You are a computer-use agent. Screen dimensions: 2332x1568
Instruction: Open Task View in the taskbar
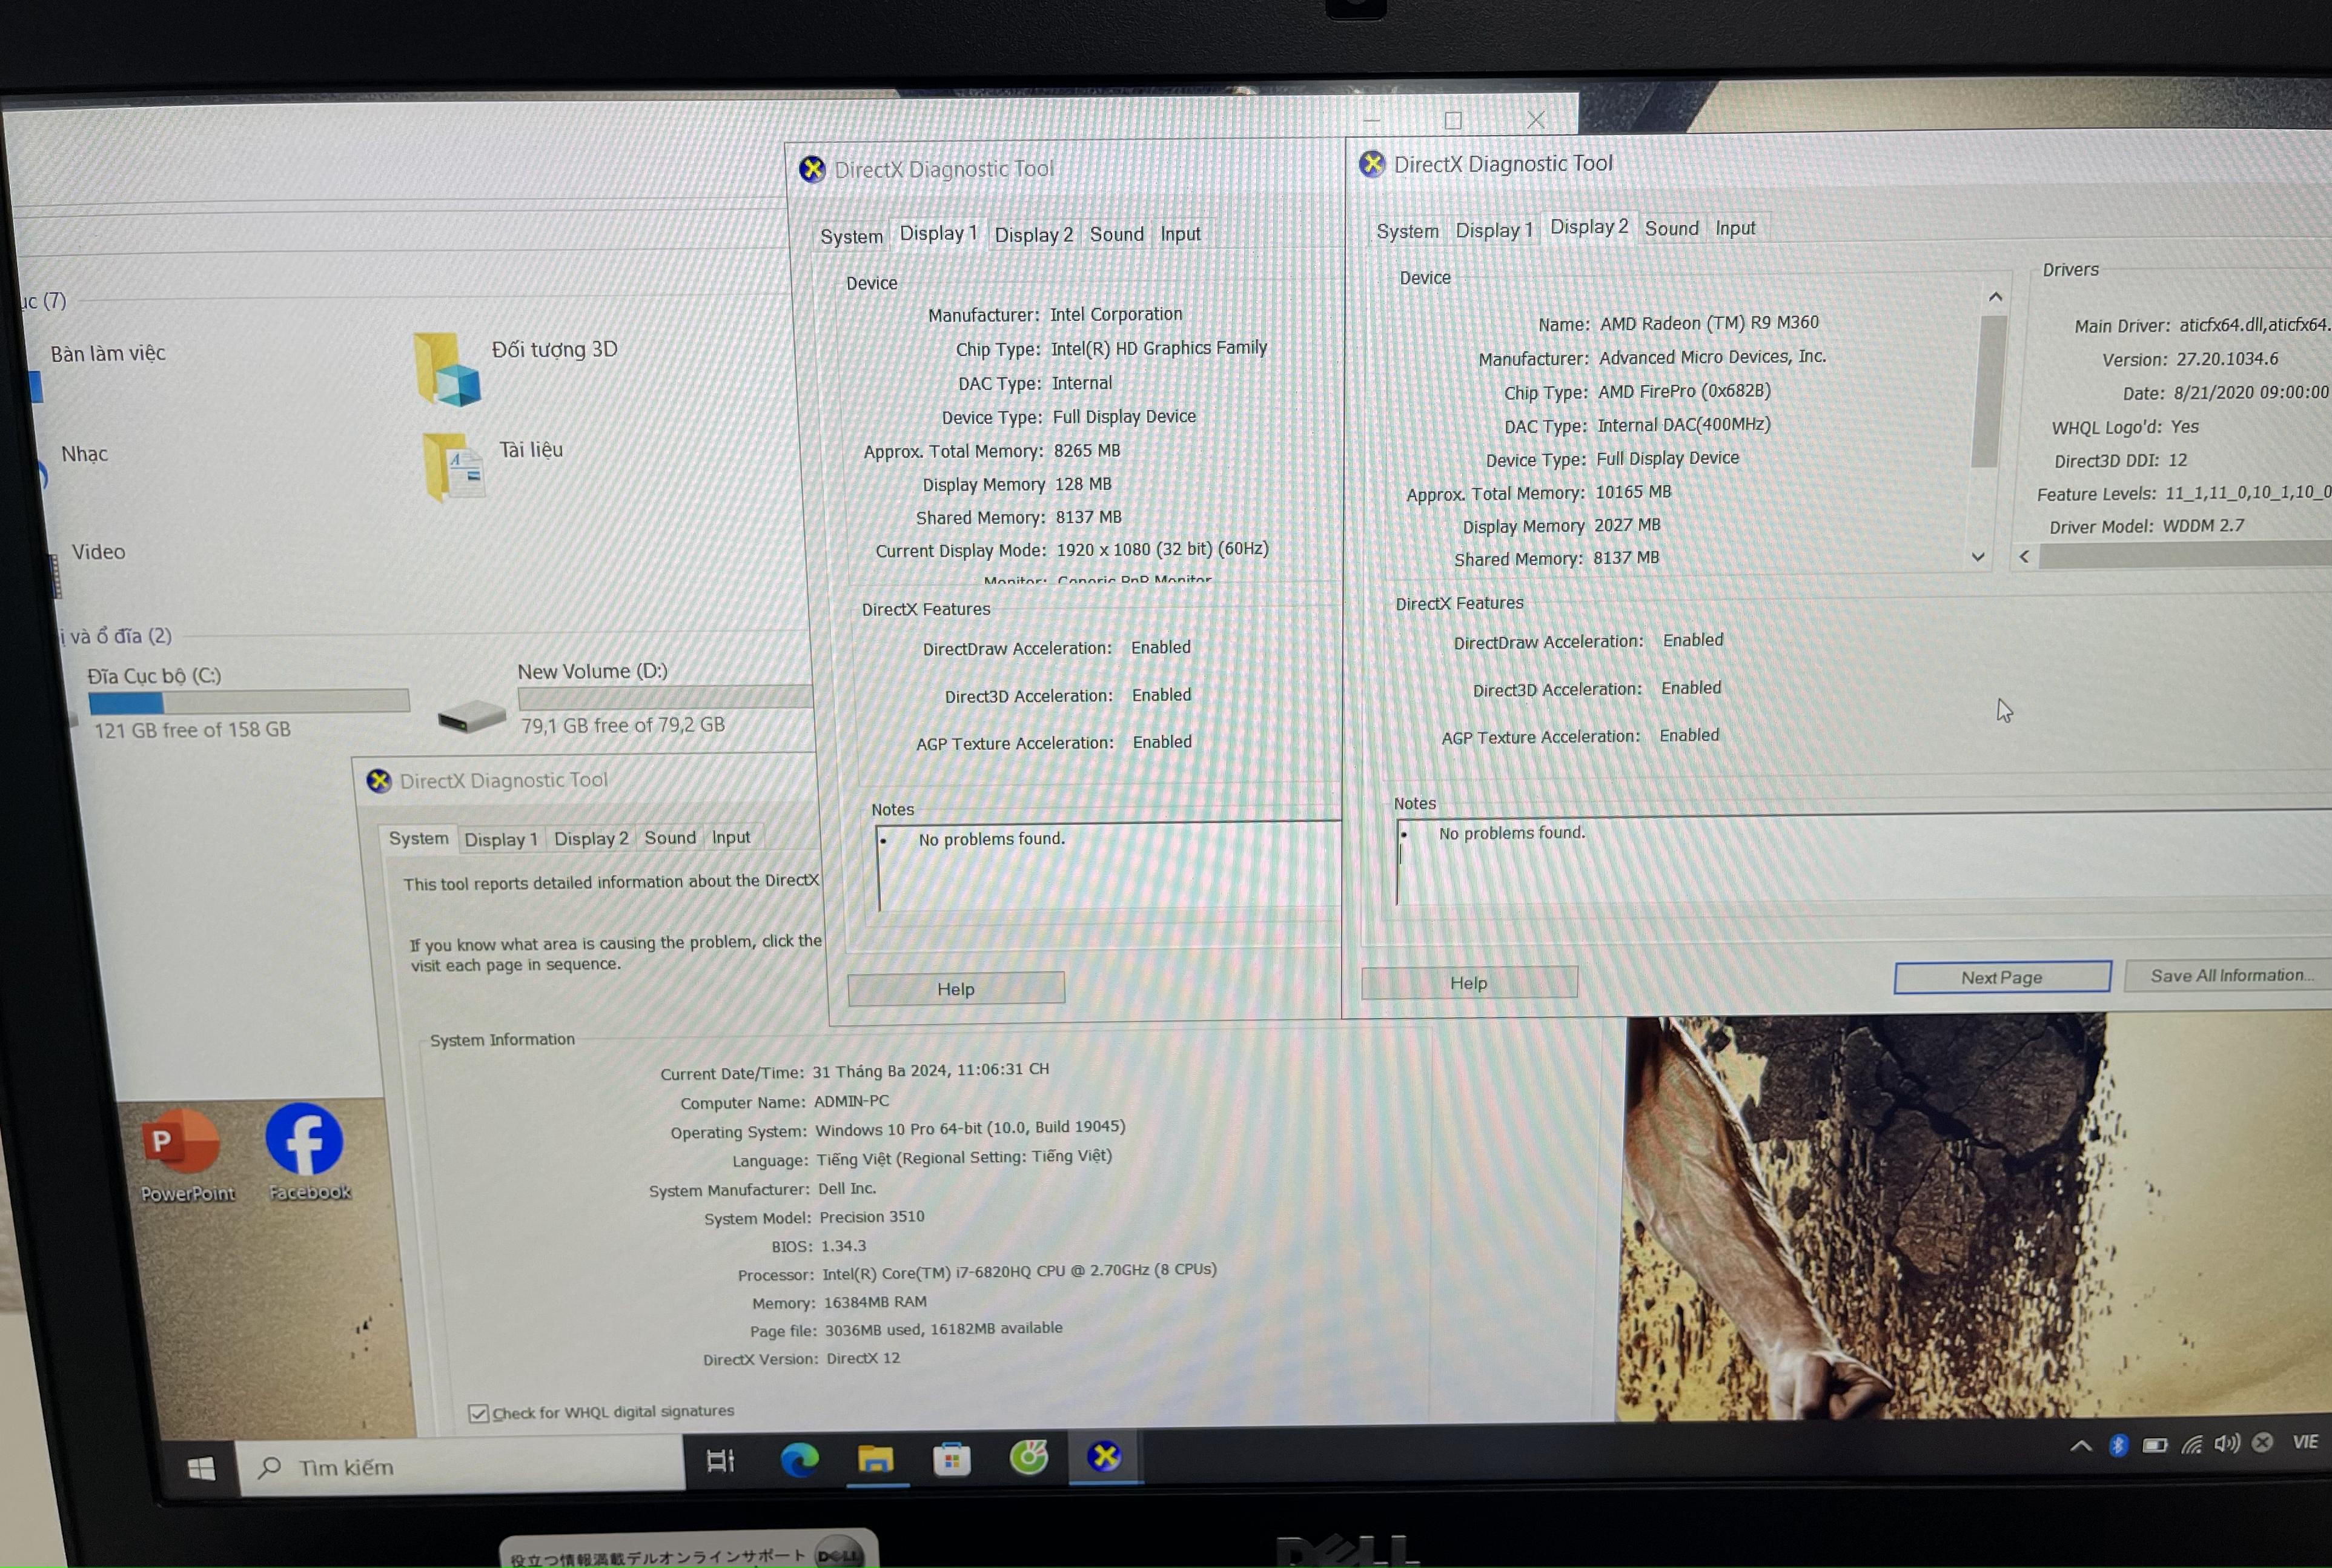click(720, 1461)
